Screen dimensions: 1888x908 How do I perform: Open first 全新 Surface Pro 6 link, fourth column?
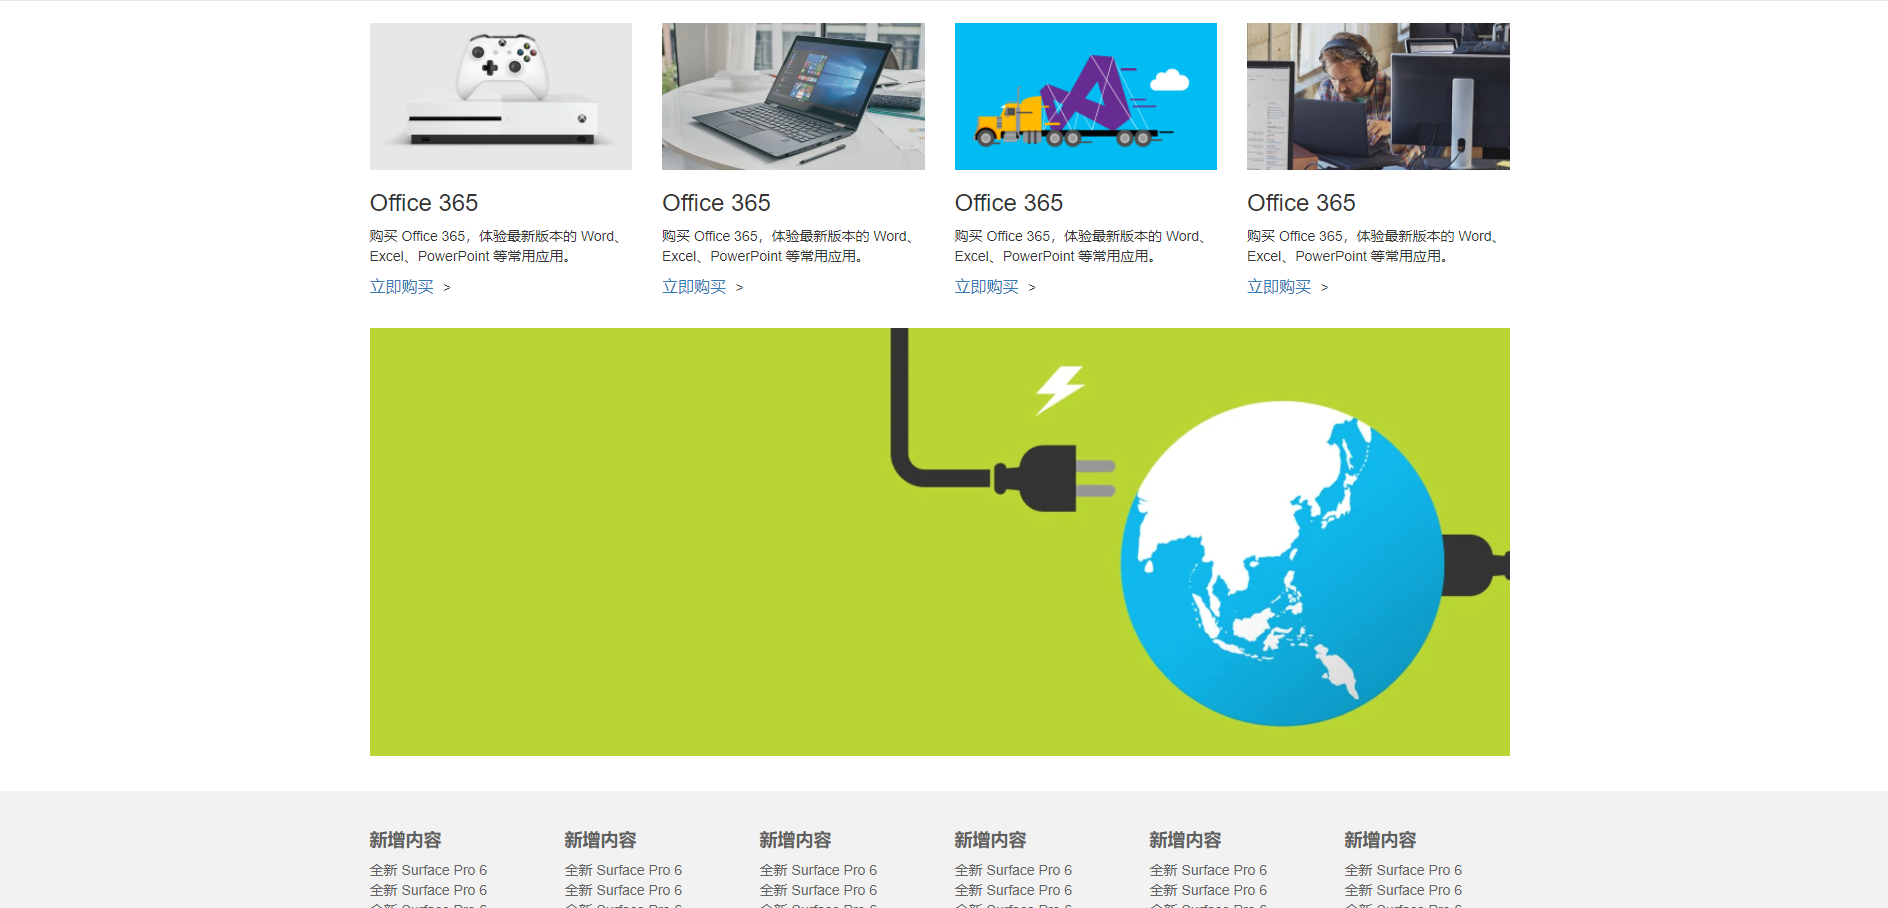(x=1013, y=870)
